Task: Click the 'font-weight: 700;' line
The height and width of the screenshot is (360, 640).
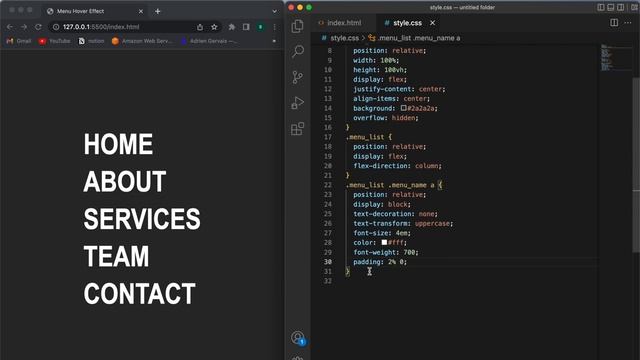Action: click(x=386, y=252)
